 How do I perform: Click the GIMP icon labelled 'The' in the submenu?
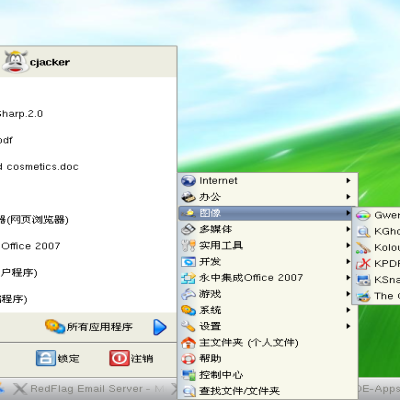(x=363, y=296)
